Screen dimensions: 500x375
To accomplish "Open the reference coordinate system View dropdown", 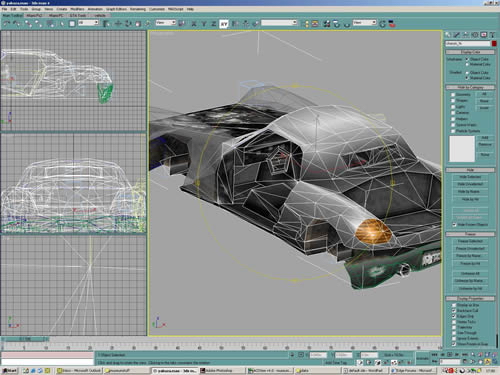I will point(166,23).
